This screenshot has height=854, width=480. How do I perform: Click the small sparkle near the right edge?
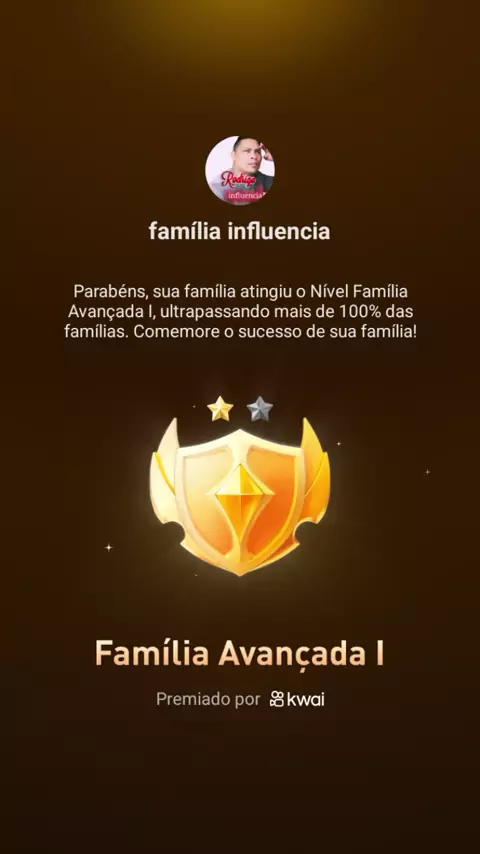428,472
